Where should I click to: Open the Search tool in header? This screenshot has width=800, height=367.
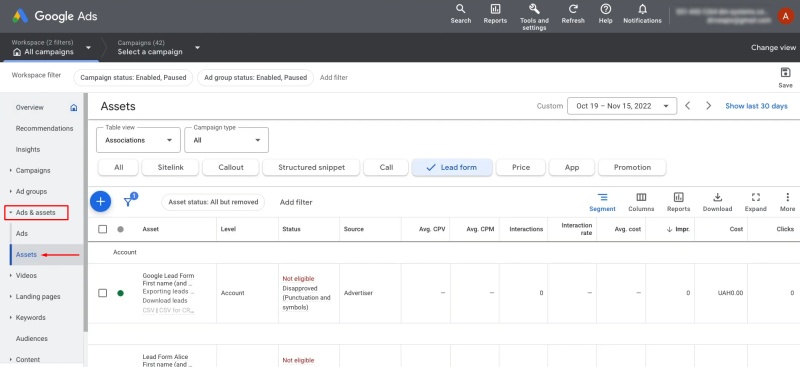pyautogui.click(x=461, y=14)
